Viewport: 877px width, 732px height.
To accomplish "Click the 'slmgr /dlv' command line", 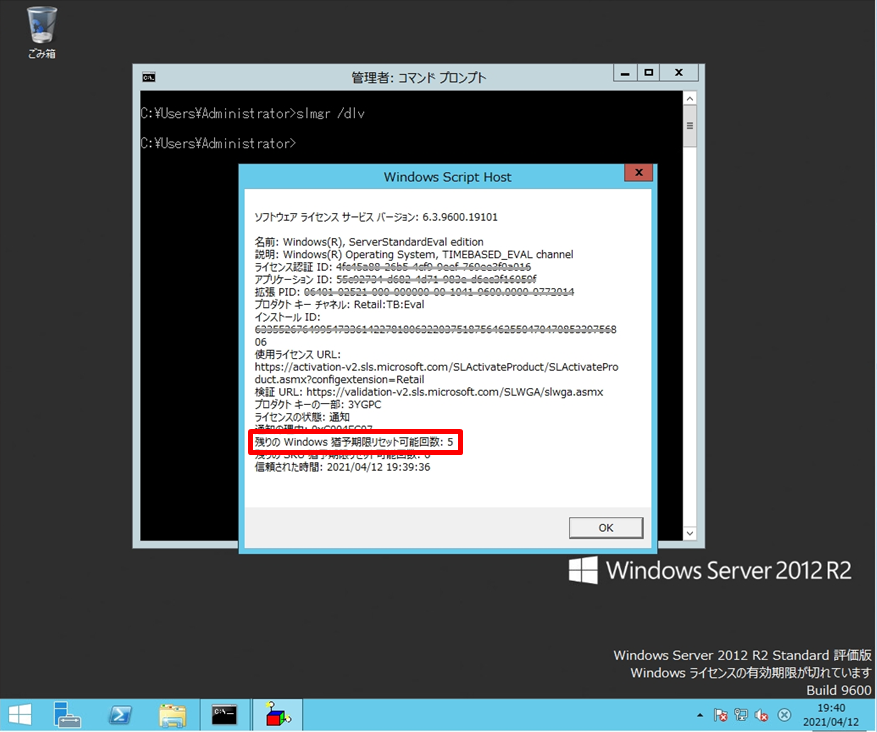I will tap(252, 114).
